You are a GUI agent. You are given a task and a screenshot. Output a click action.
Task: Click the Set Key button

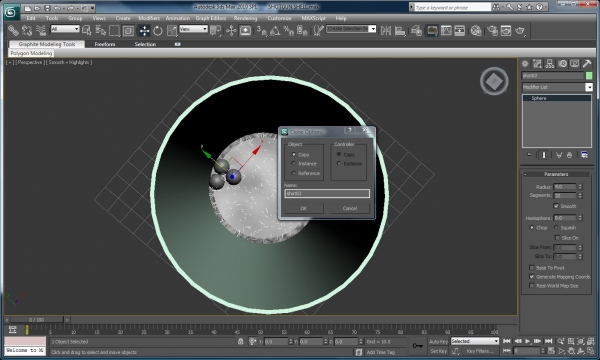point(438,351)
